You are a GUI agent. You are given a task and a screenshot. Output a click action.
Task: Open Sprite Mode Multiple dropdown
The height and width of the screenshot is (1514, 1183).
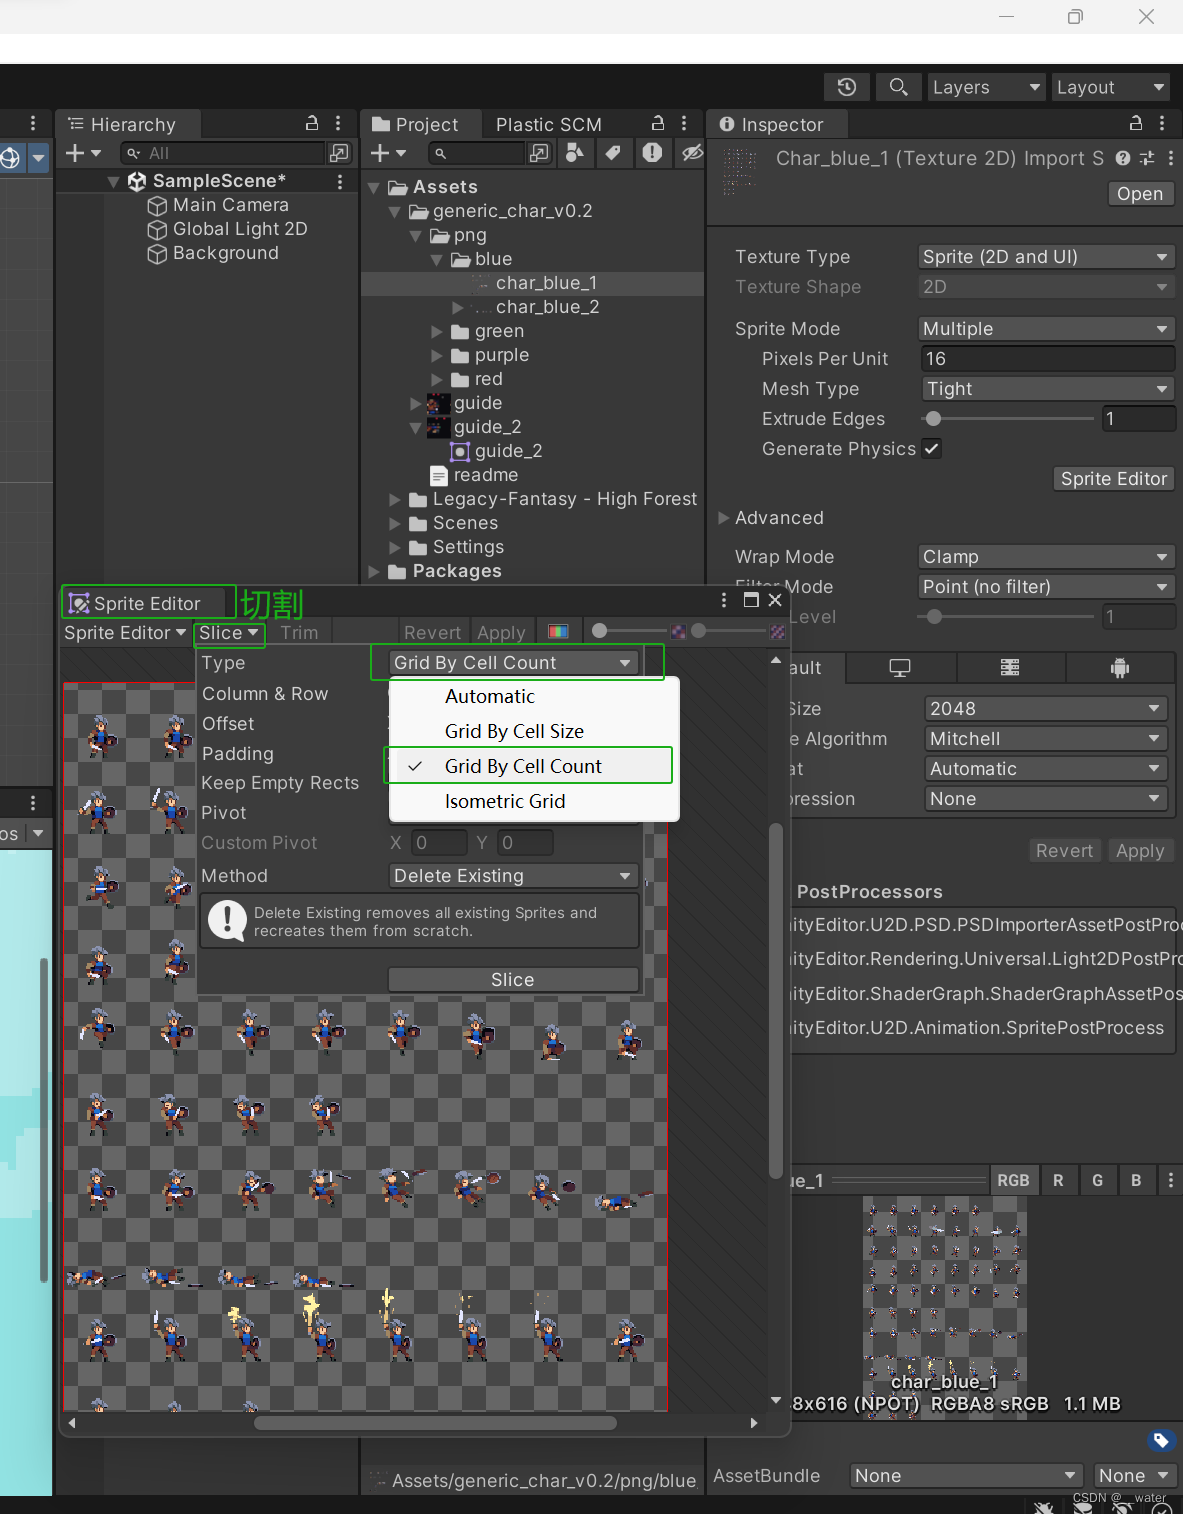(1046, 329)
